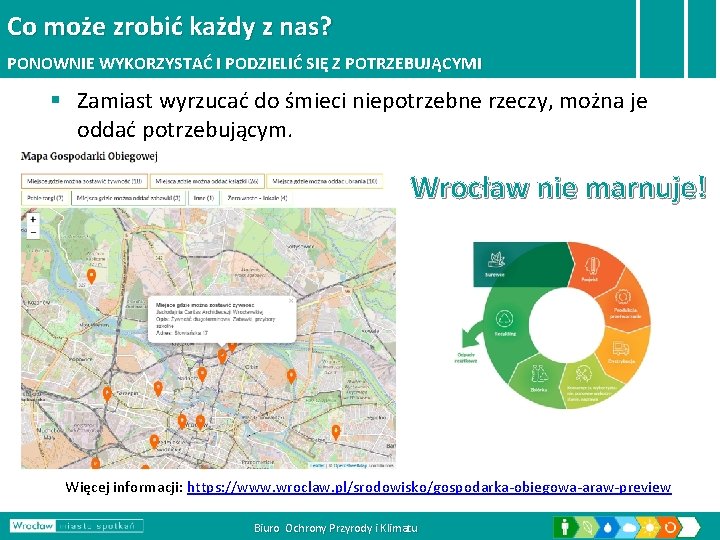Click the yellow sun icon in footer
This screenshot has width=720, height=540.
point(650,527)
